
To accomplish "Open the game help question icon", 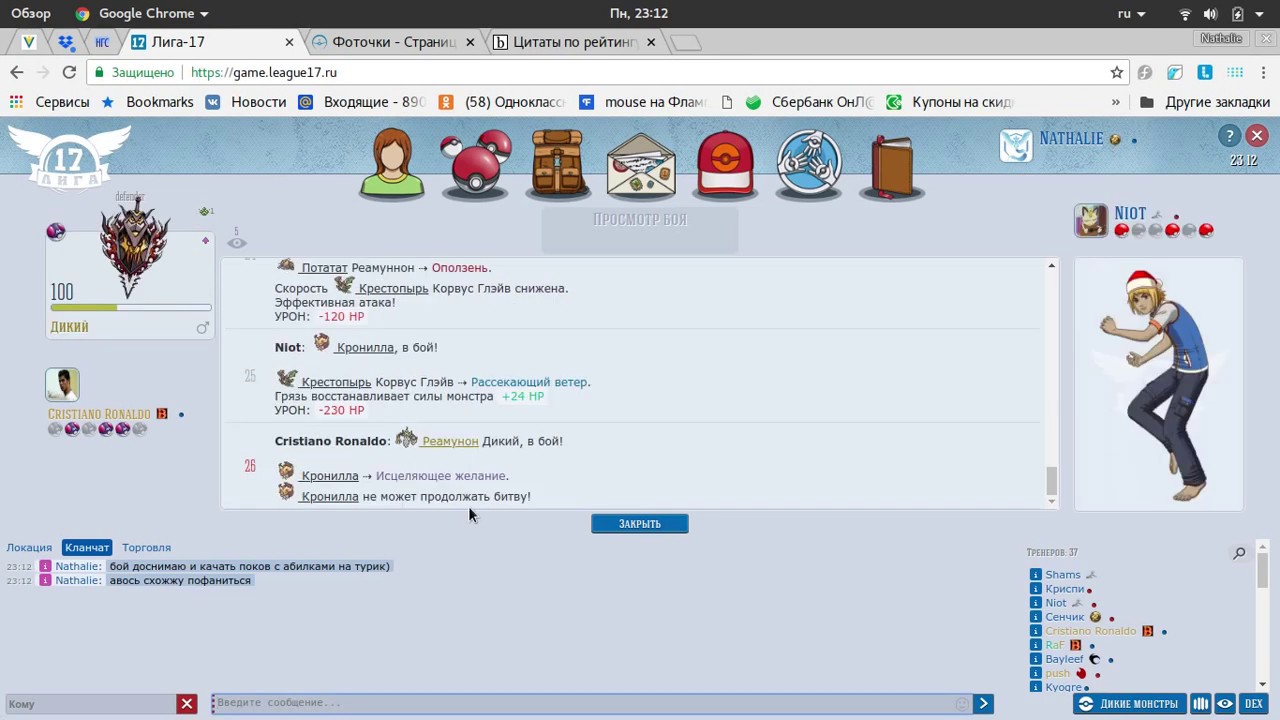I will click(x=1229, y=136).
